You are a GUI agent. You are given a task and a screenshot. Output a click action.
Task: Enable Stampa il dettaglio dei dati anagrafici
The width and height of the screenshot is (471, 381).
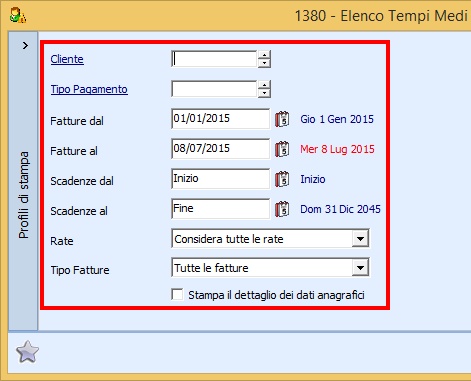(177, 295)
